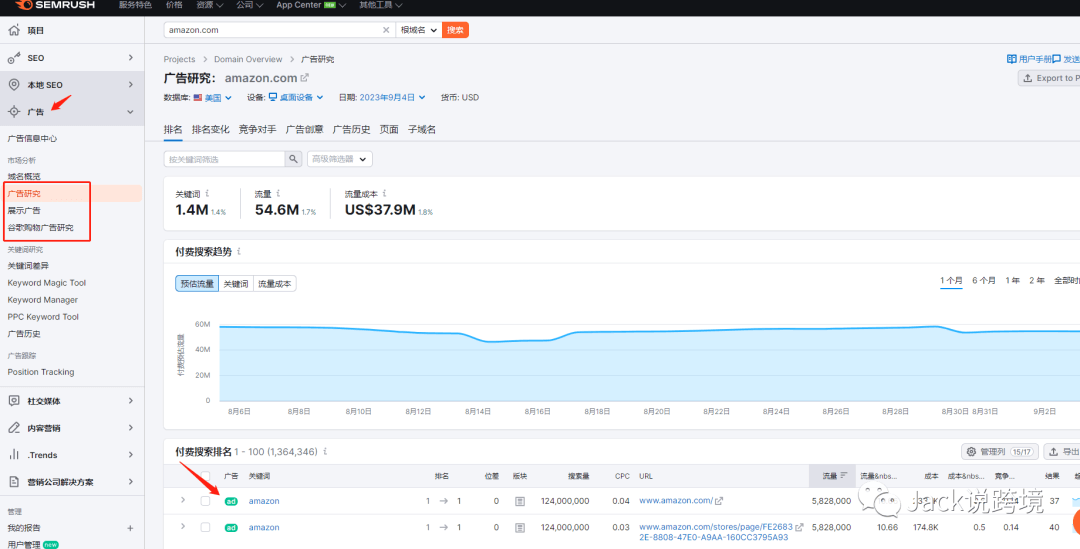The width and height of the screenshot is (1080, 549).
Task: Switch to the 竞争对手 tab
Action: pyautogui.click(x=258, y=130)
